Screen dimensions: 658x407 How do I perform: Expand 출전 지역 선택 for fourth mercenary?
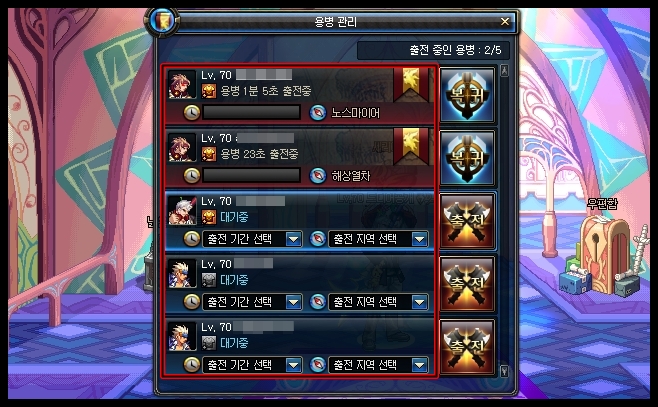[x=378, y=302]
